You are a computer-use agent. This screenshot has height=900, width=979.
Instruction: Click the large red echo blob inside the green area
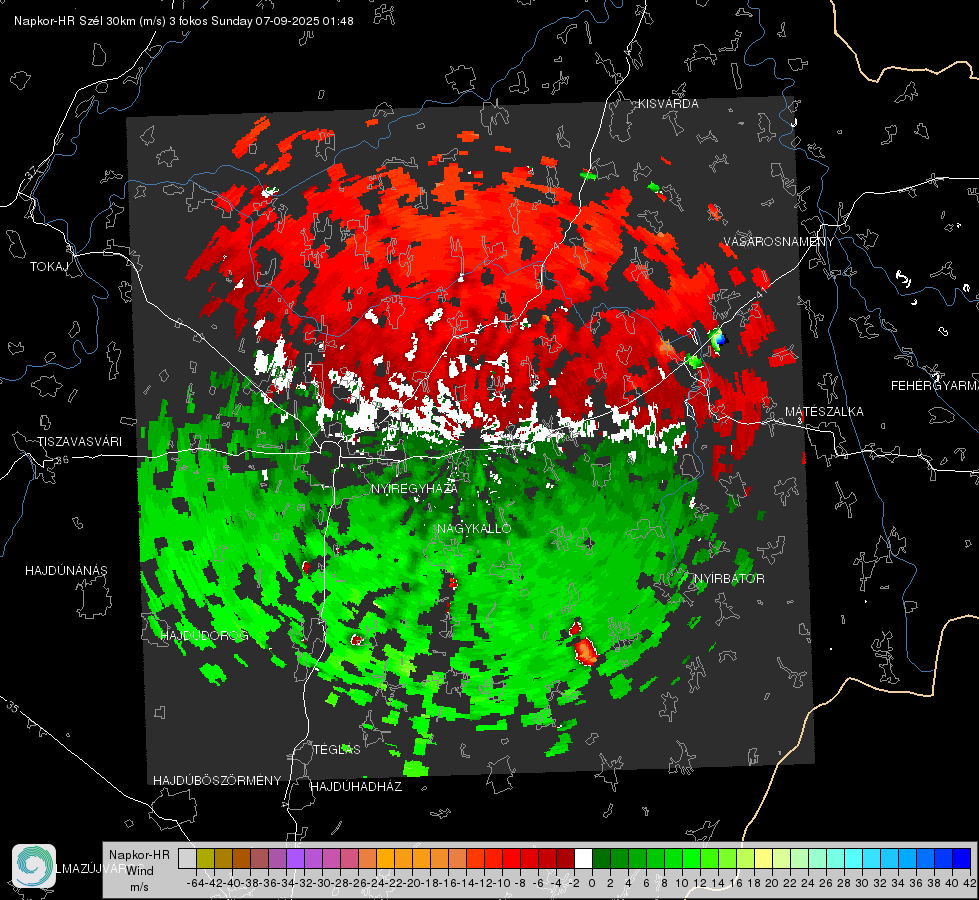(586, 650)
